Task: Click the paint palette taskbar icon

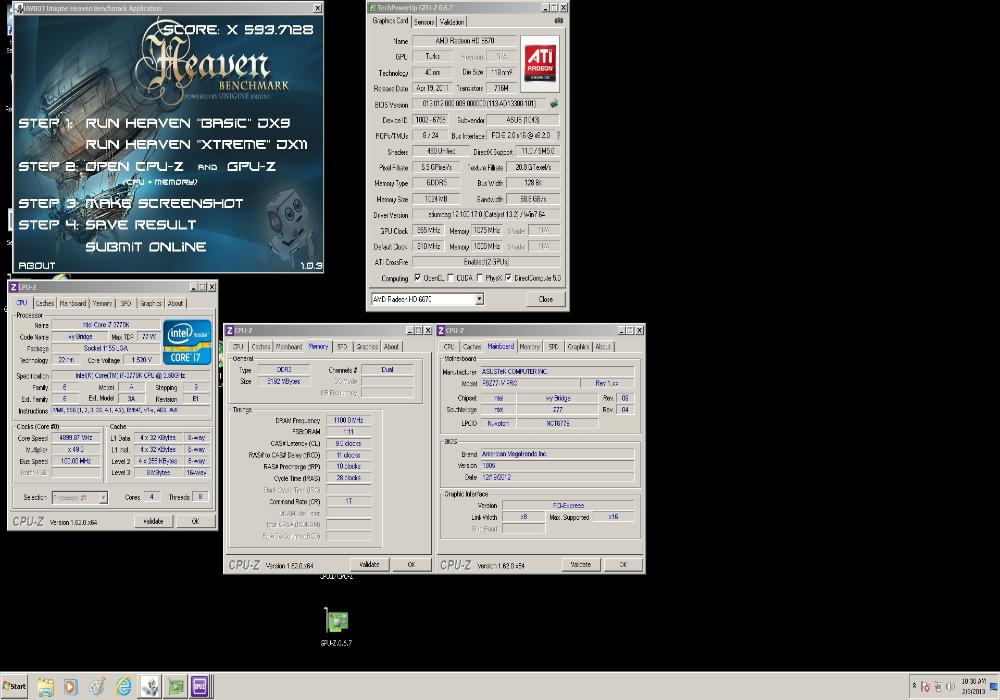Action: [x=97, y=687]
